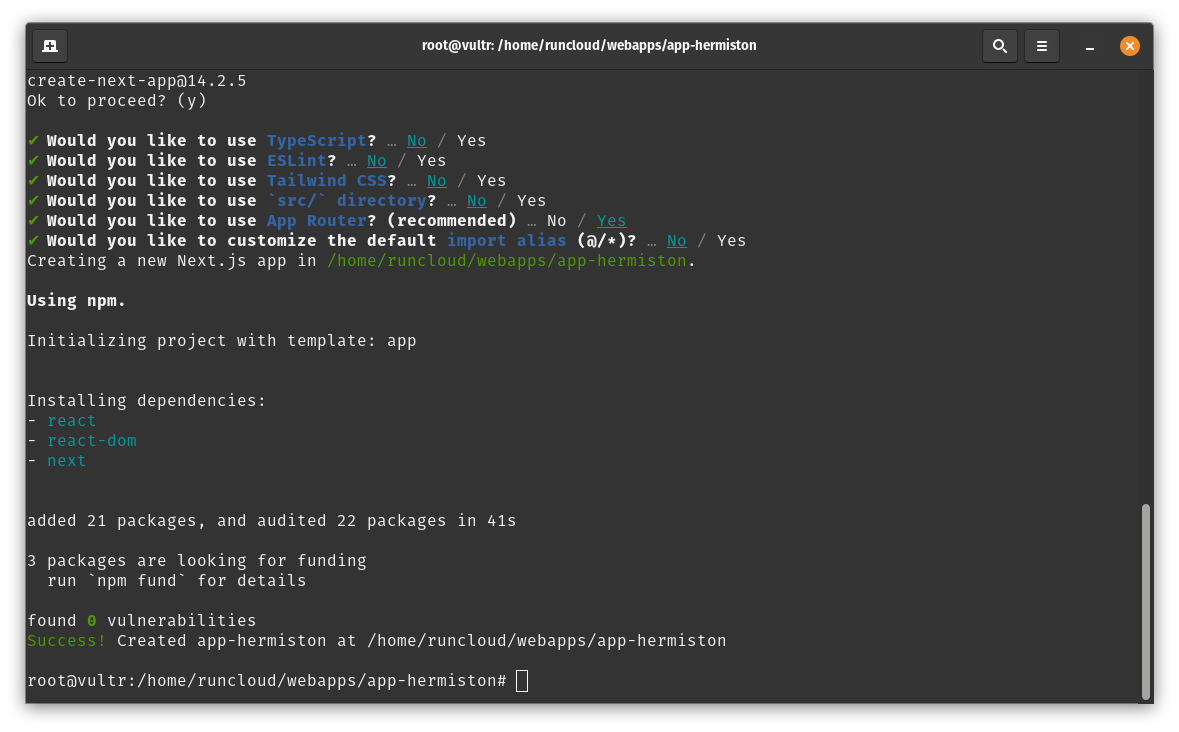Click the window title in the header bar
The width and height of the screenshot is (1179, 732).
pos(589,46)
